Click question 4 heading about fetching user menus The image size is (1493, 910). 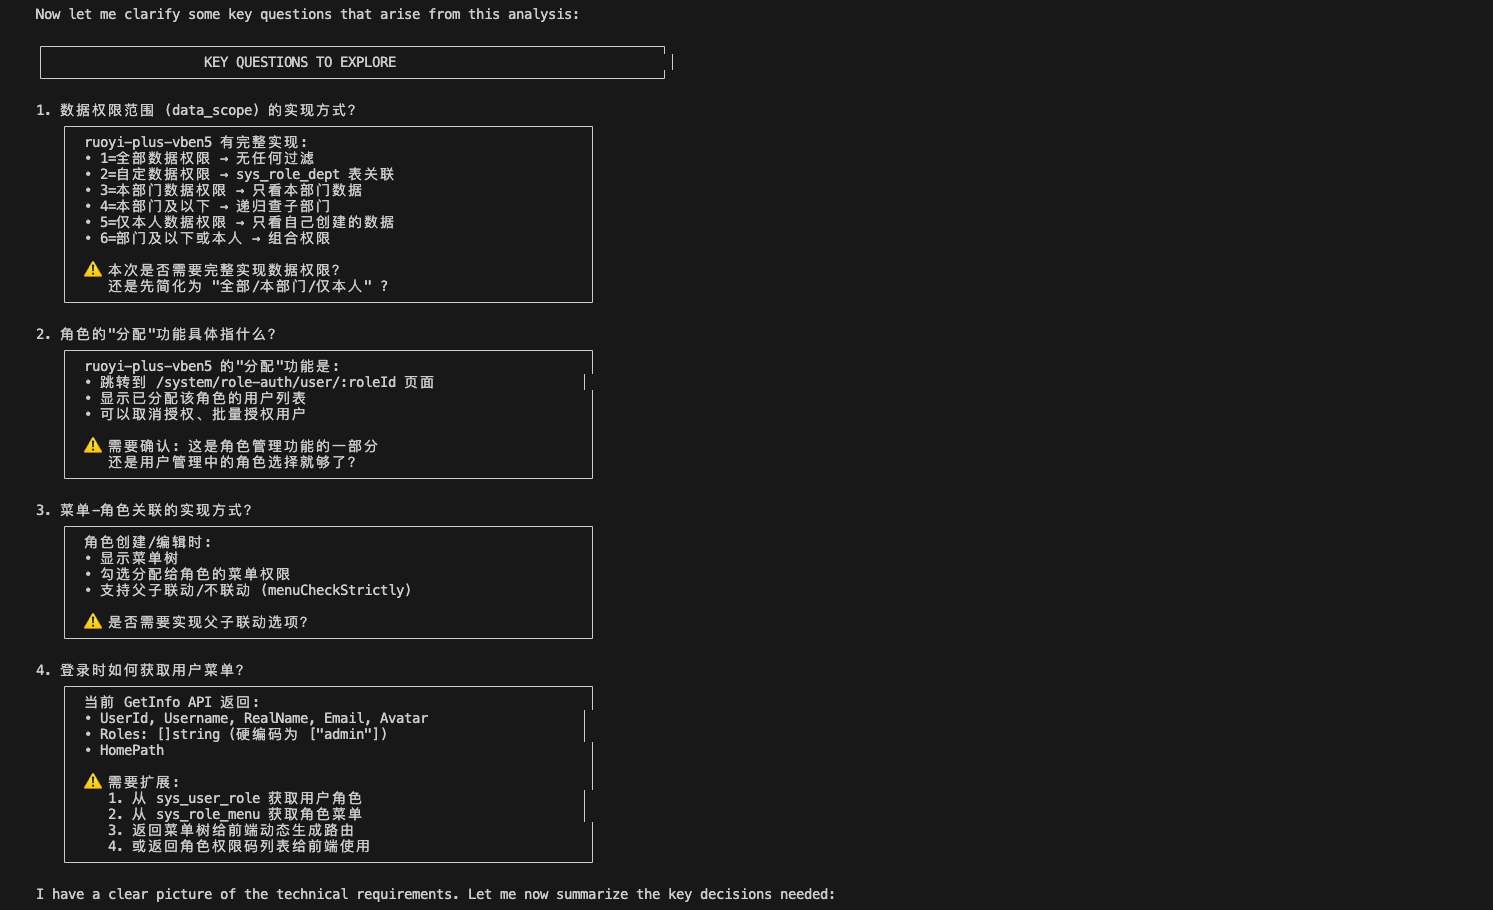pos(140,670)
